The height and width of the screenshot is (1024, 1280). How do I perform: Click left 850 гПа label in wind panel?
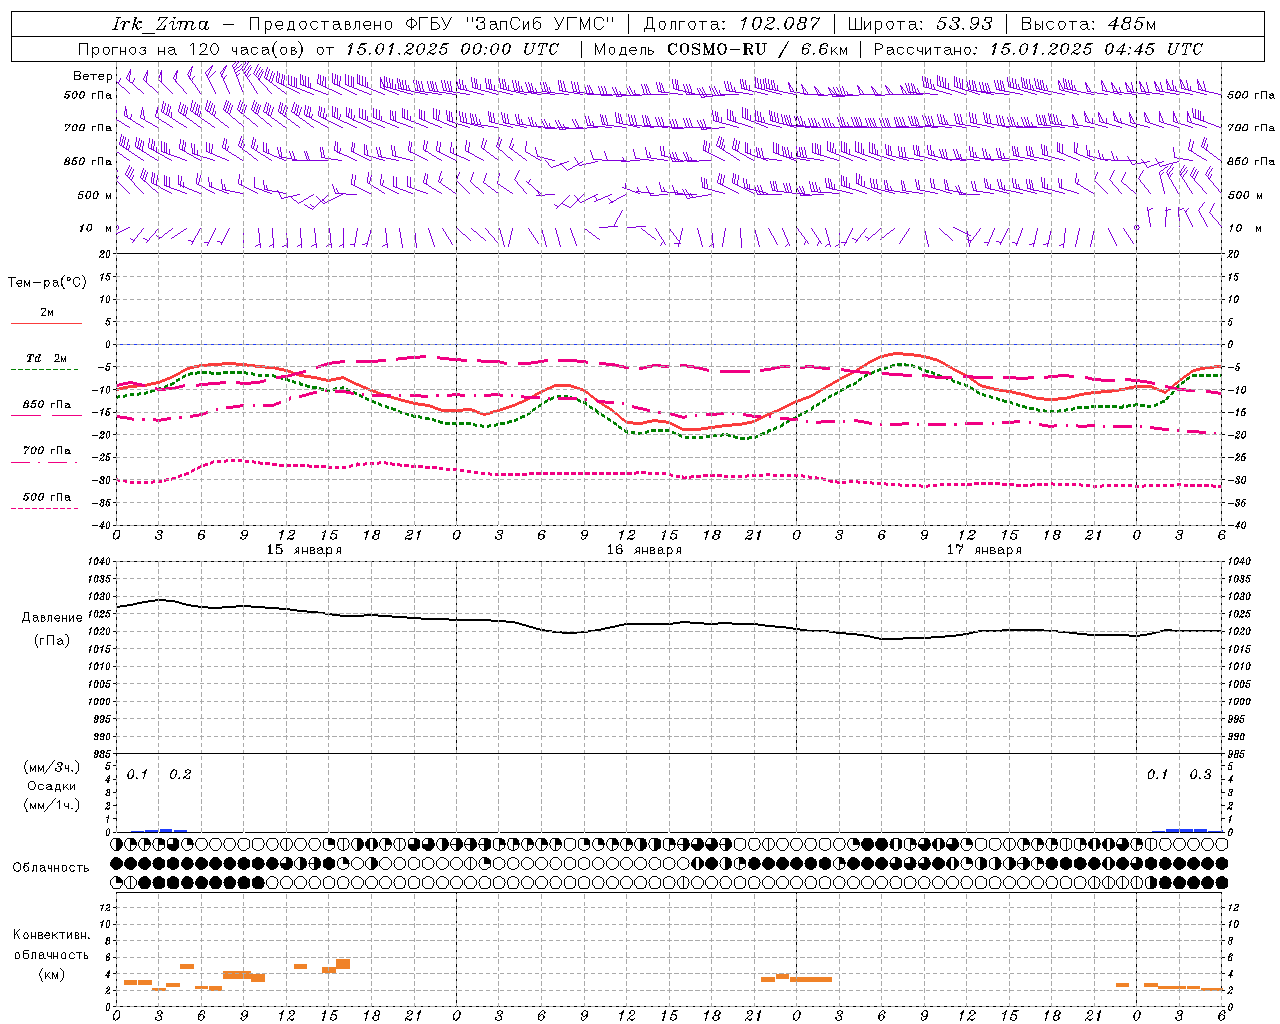click(x=88, y=161)
